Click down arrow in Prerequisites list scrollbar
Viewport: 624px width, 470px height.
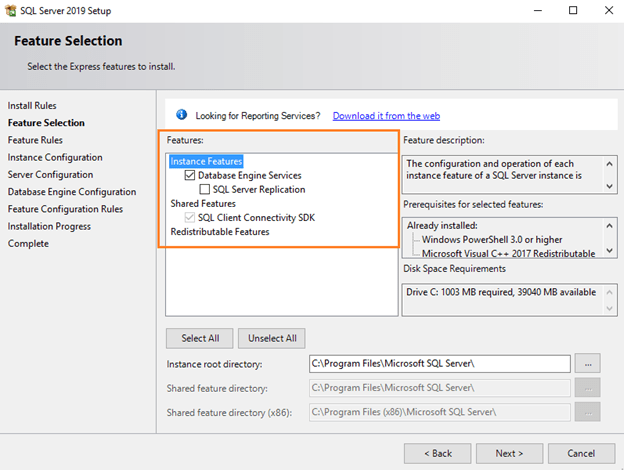click(x=609, y=250)
